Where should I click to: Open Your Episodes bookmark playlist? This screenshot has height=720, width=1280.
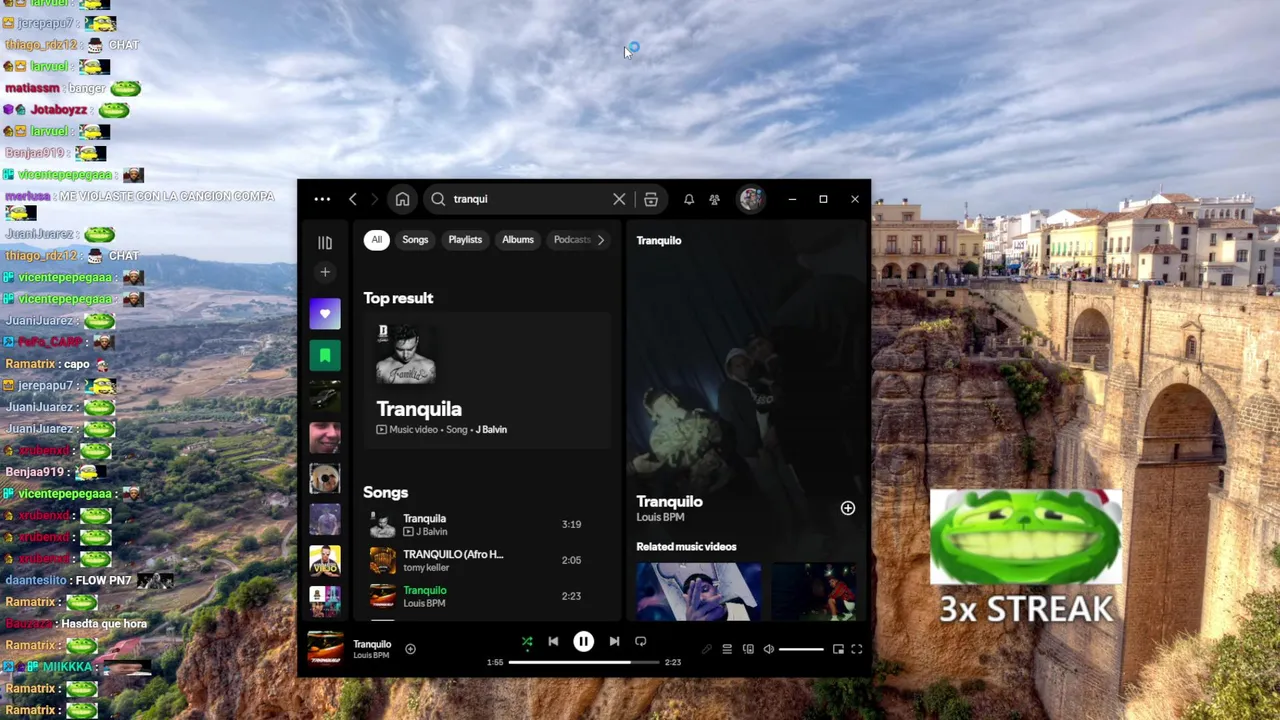click(325, 356)
